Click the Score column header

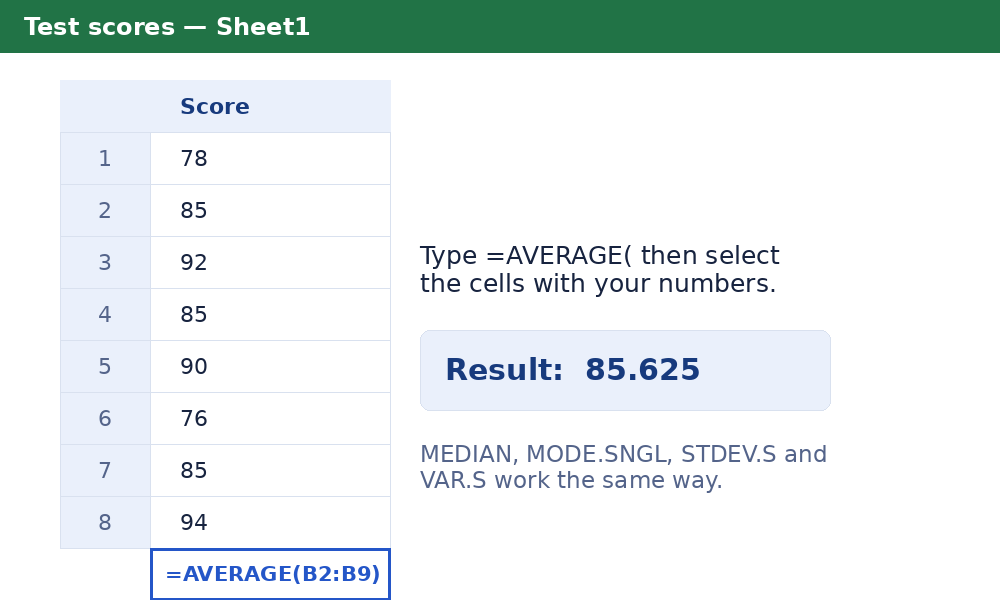click(x=270, y=106)
